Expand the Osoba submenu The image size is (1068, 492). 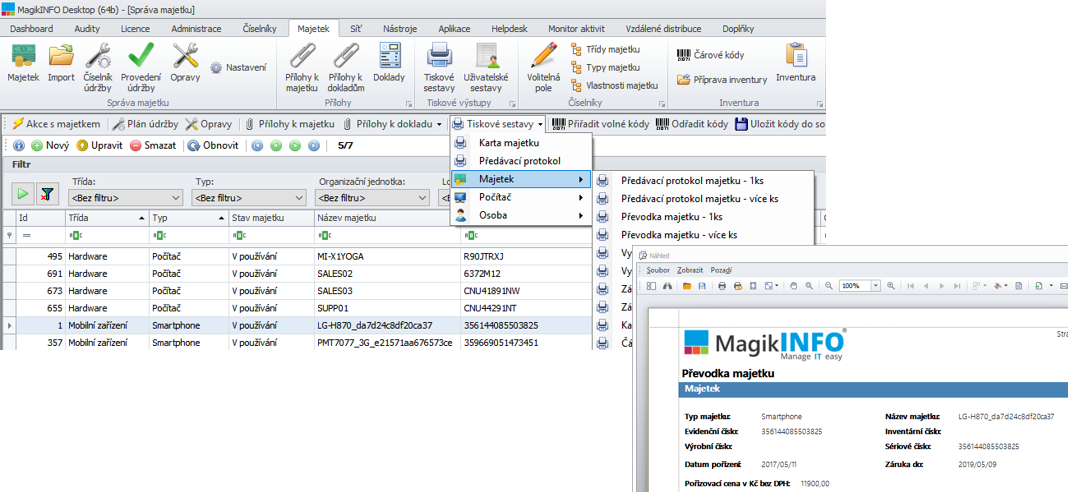point(521,215)
